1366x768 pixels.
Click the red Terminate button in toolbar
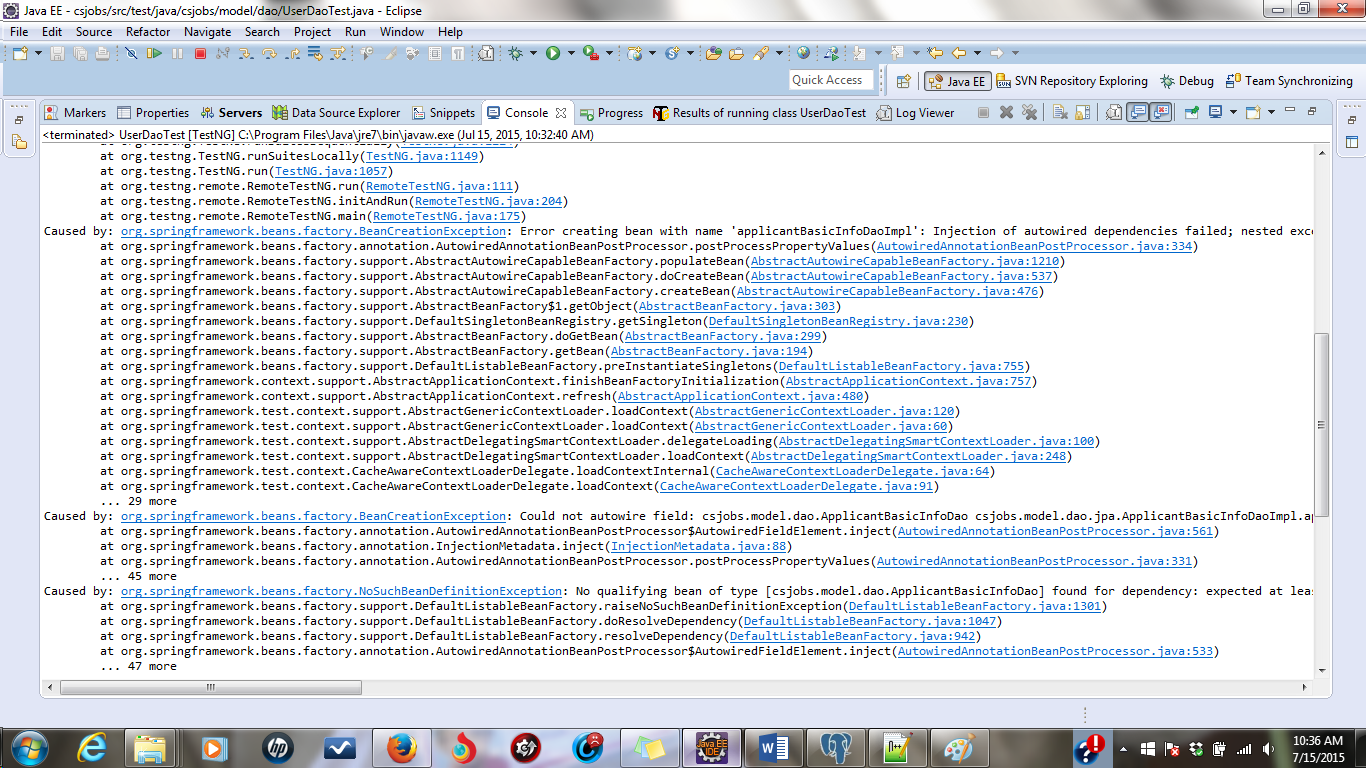tap(200, 53)
